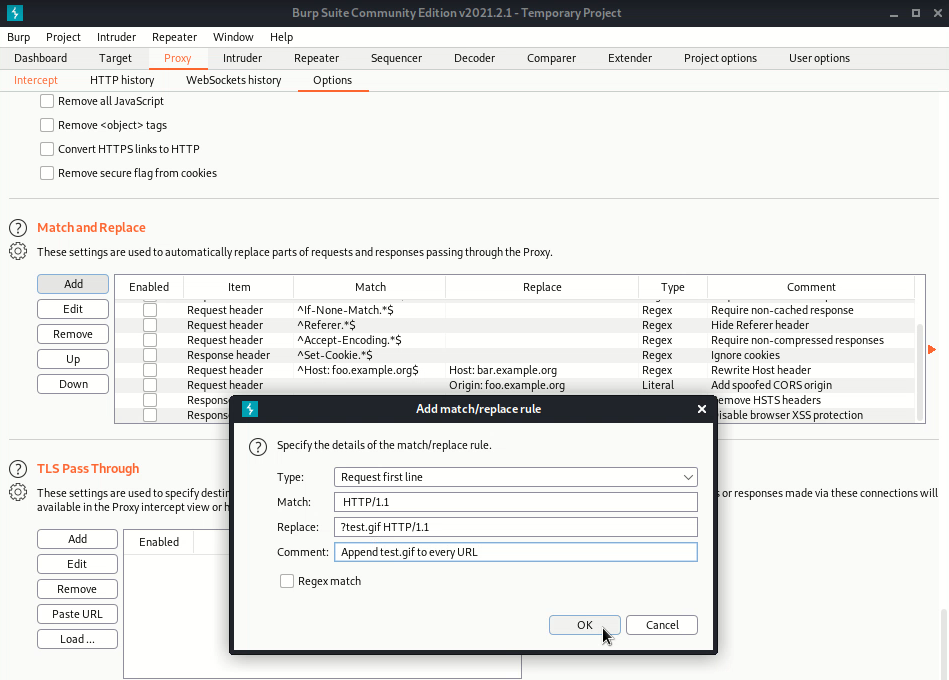The image size is (949, 680).
Task: Sort rules by Match column header
Action: tap(370, 287)
